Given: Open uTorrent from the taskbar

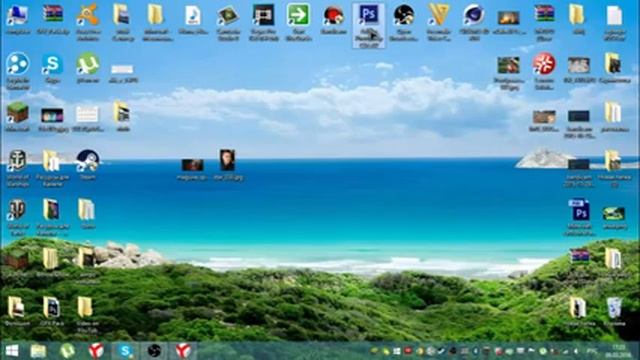Looking at the screenshot, I should tap(67, 351).
